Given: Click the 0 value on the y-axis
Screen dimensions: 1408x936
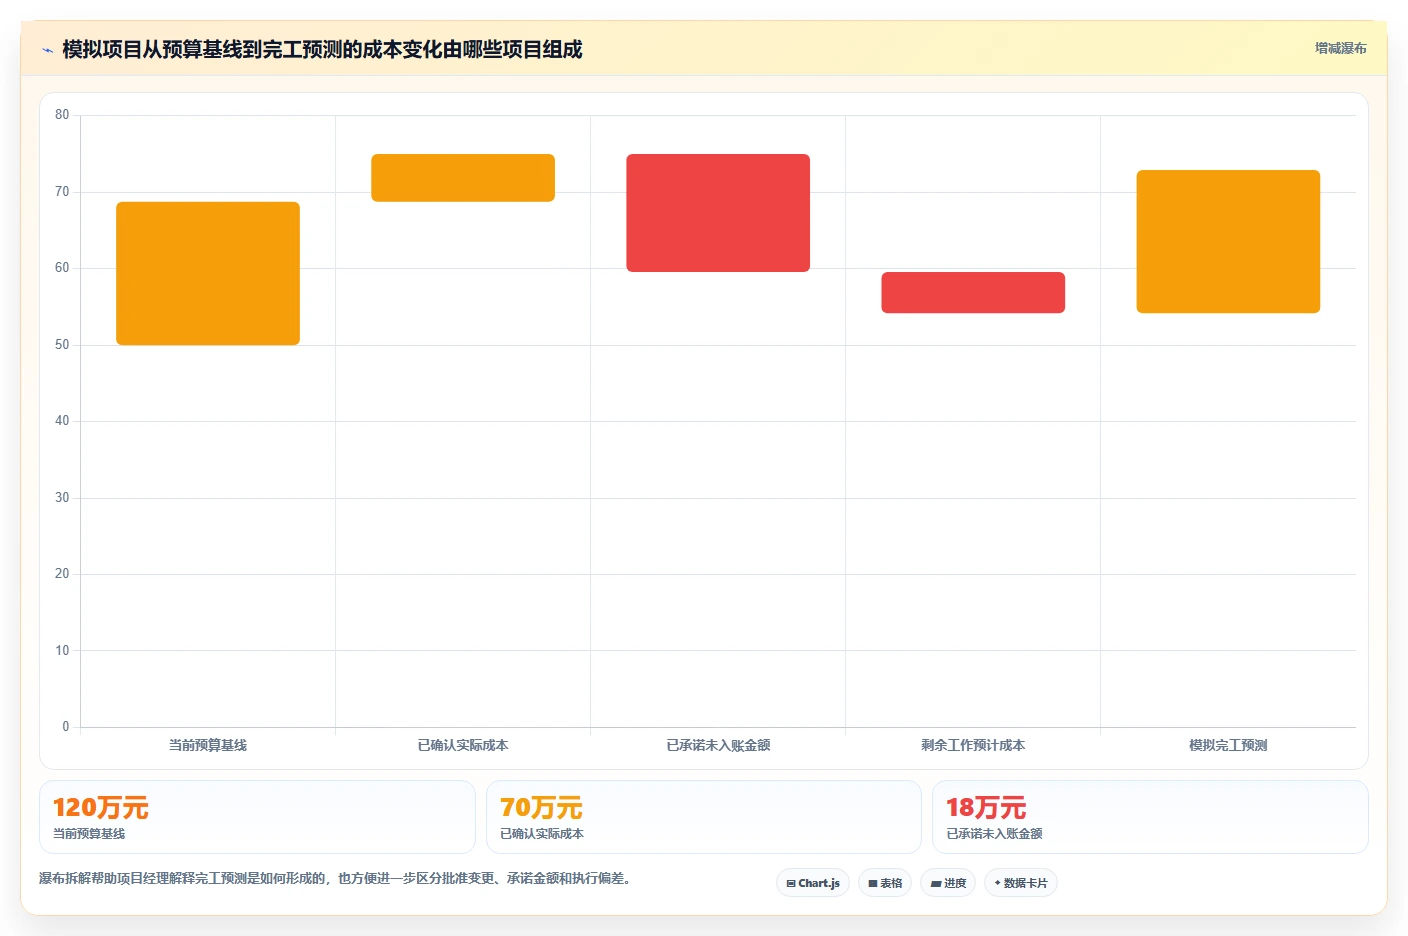Looking at the screenshot, I should click(66, 727).
